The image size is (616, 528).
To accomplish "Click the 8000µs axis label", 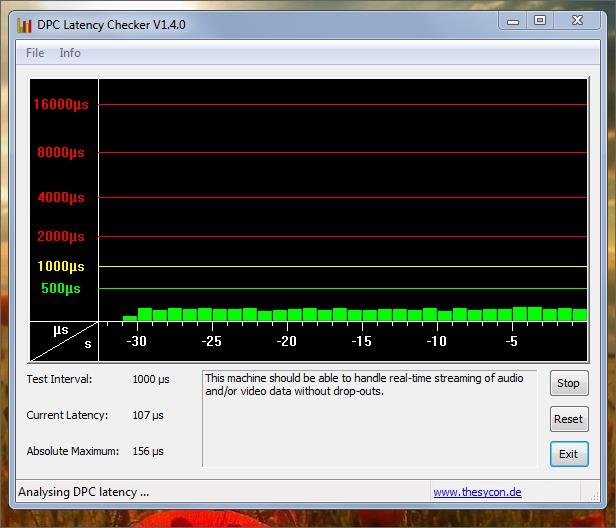I will (61, 152).
